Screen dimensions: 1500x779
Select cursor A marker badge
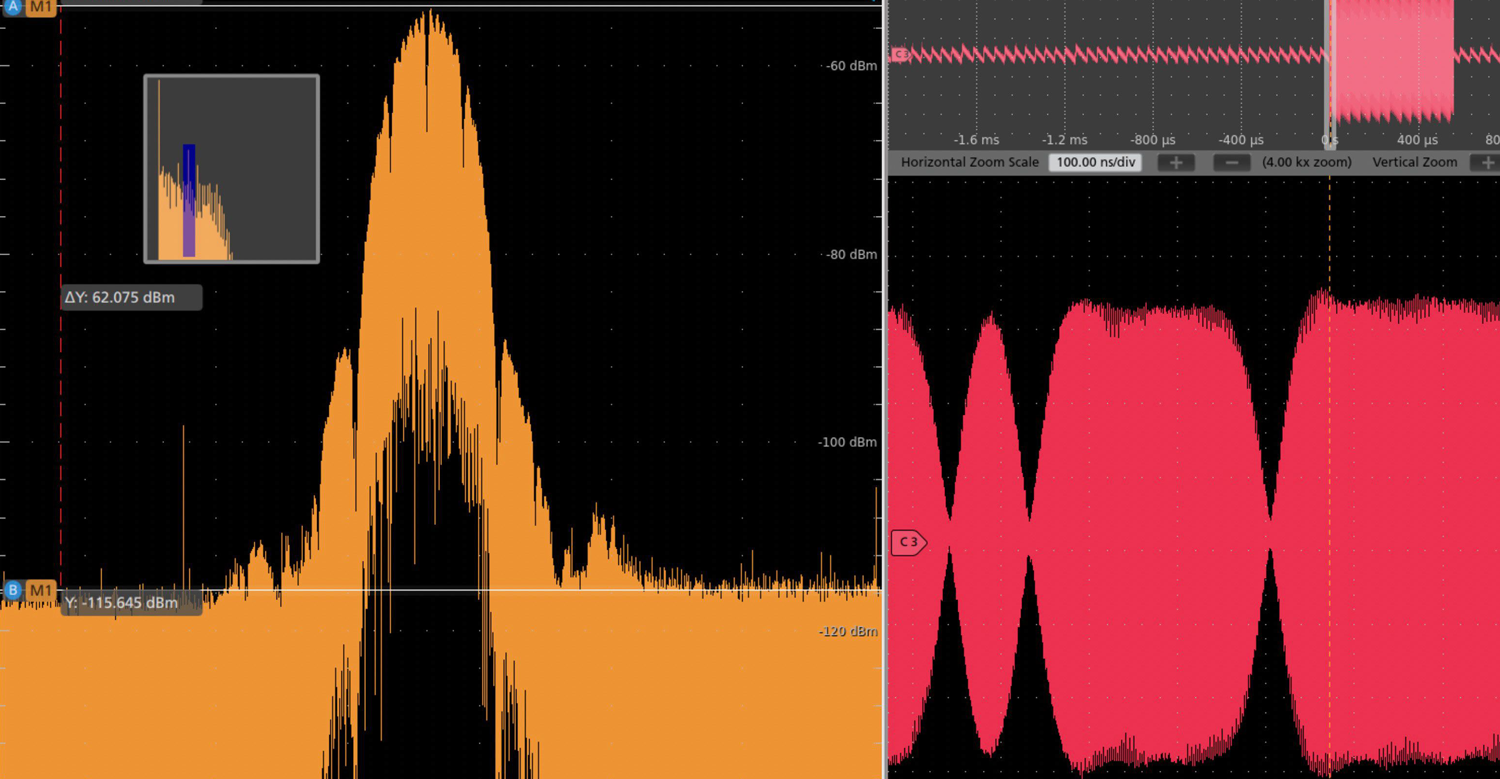(13, 6)
